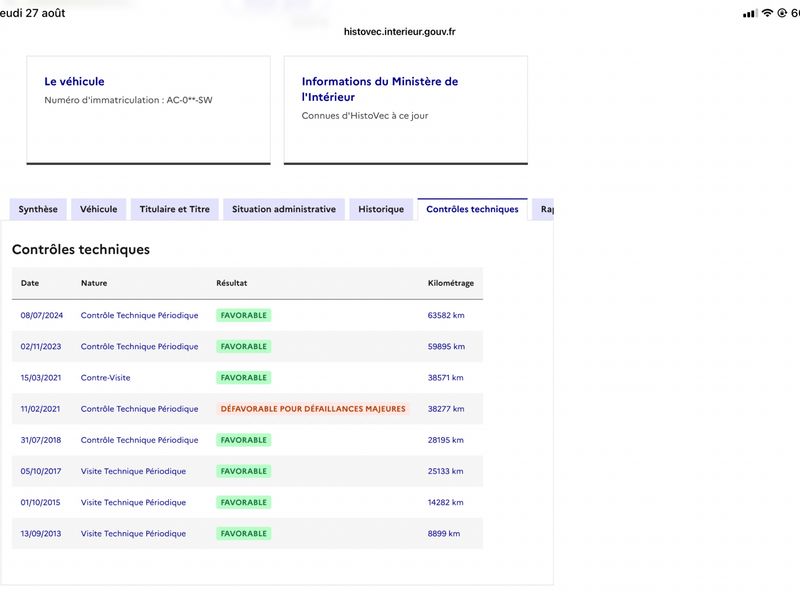Click the date 11/02/2021
The height and width of the screenshot is (600, 800).
[x=40, y=409]
